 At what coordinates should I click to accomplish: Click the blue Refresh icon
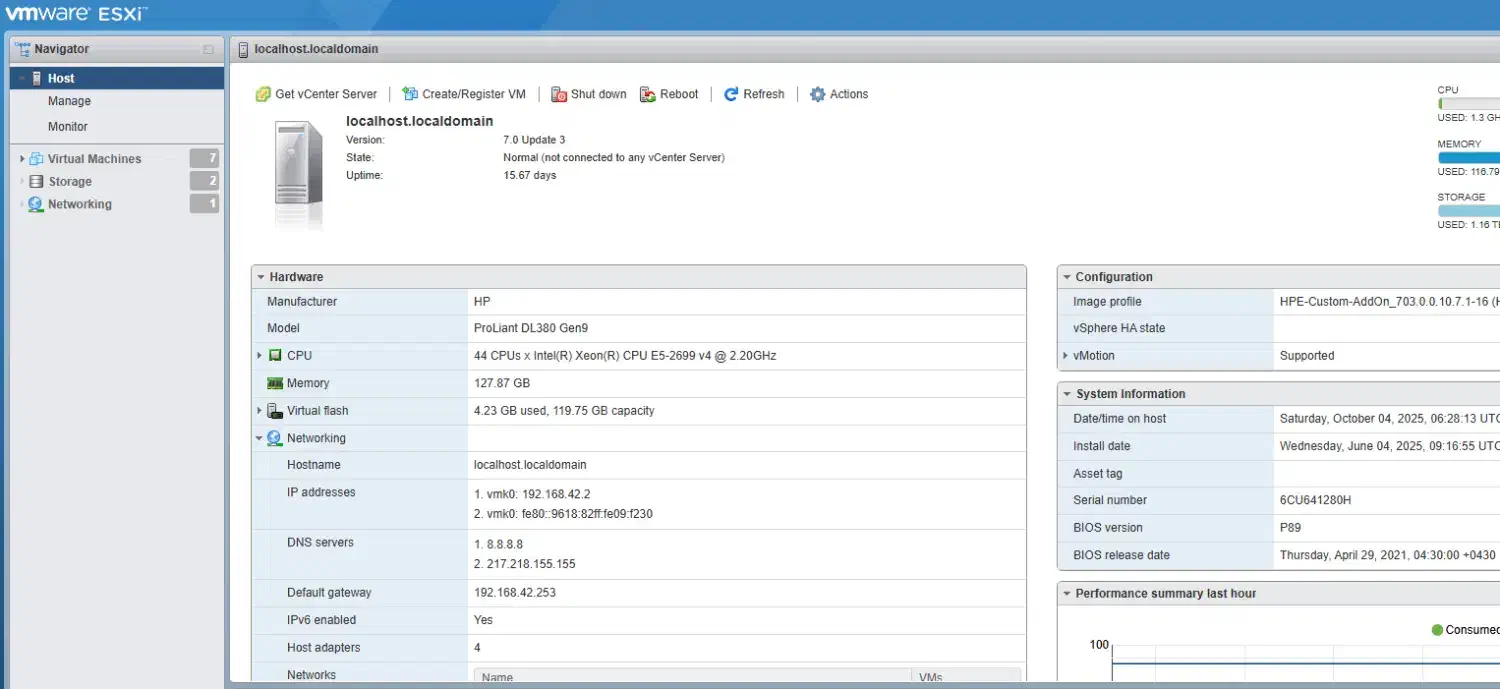pyautogui.click(x=731, y=94)
